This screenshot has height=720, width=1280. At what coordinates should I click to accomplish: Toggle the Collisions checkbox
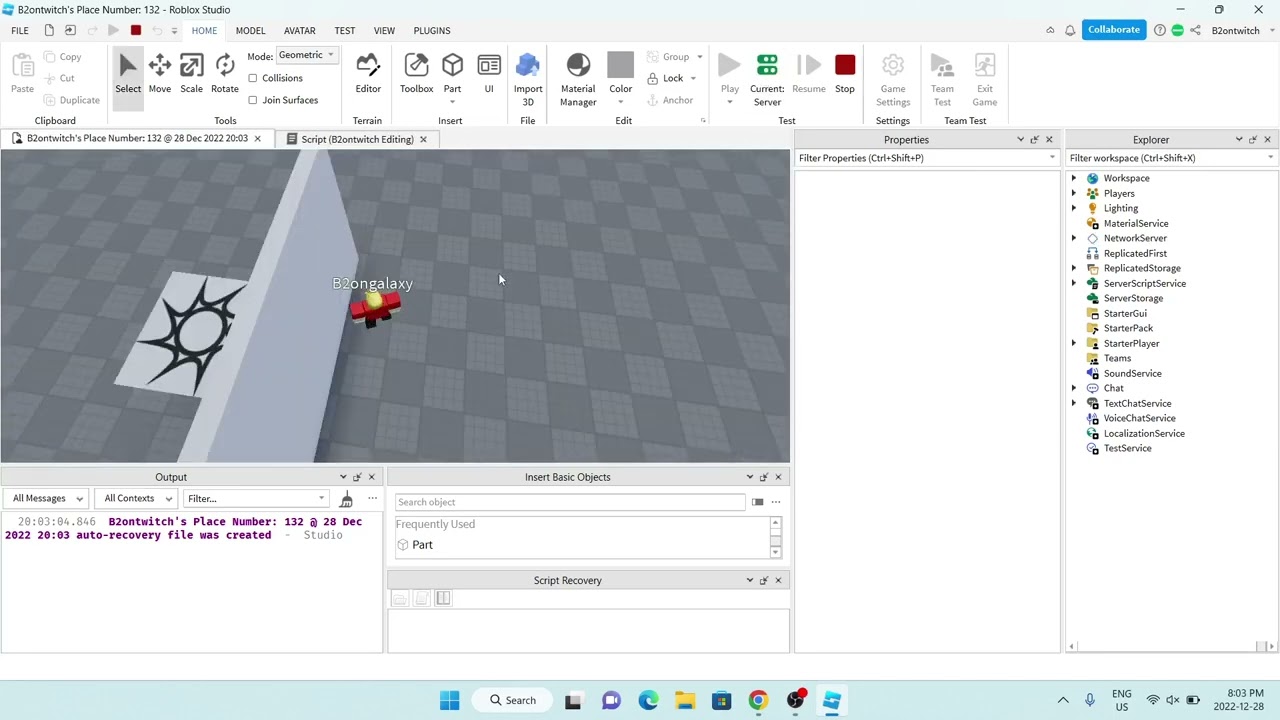point(253,78)
